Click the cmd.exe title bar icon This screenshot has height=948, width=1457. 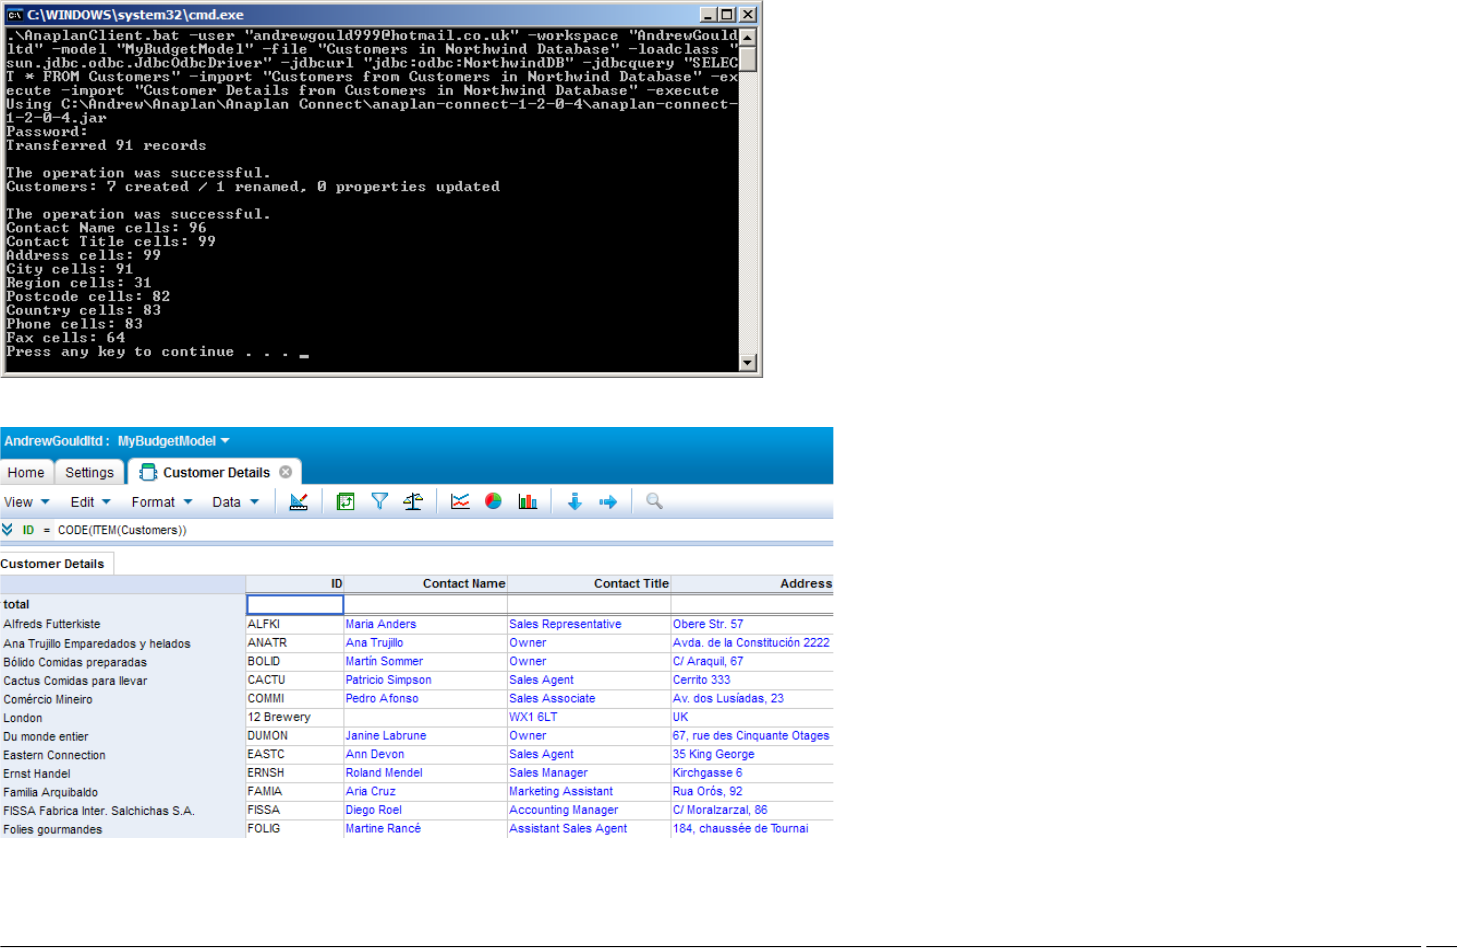pos(15,15)
